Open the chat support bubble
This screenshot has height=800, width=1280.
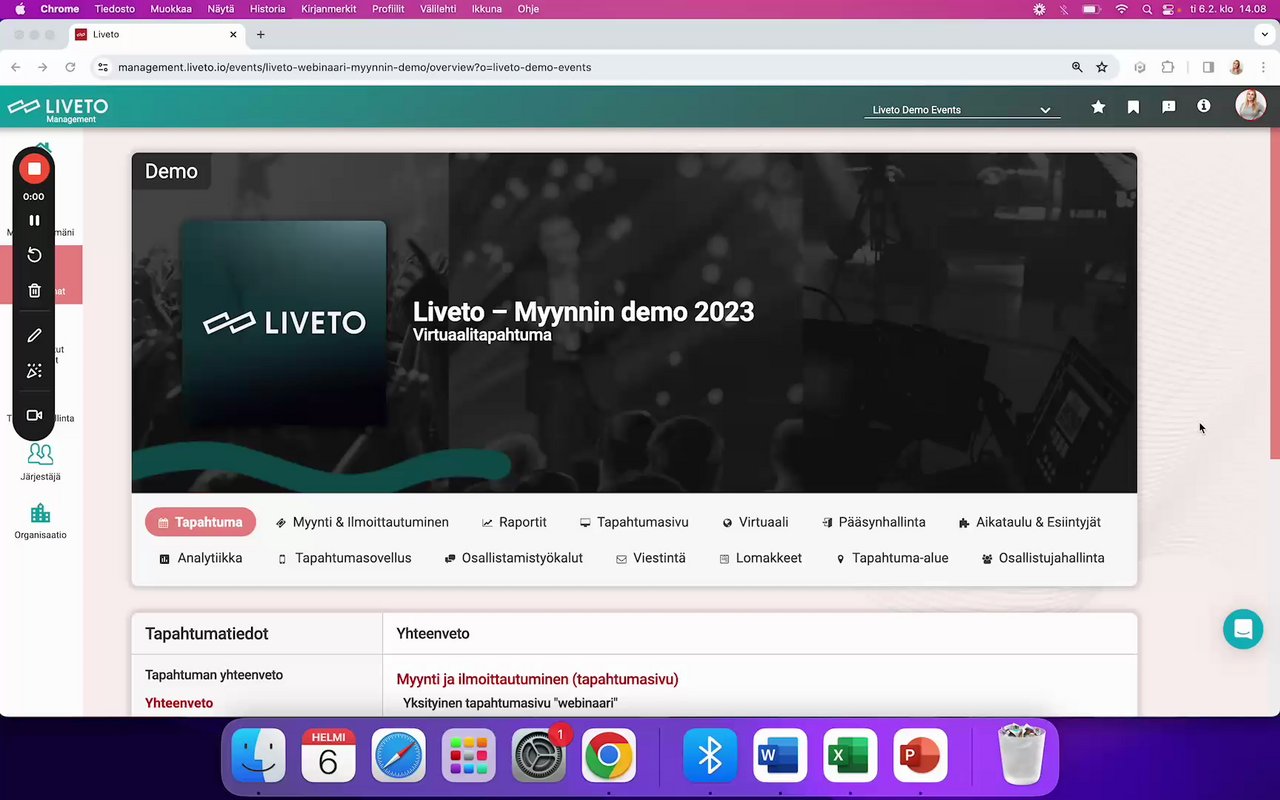[x=1243, y=629]
